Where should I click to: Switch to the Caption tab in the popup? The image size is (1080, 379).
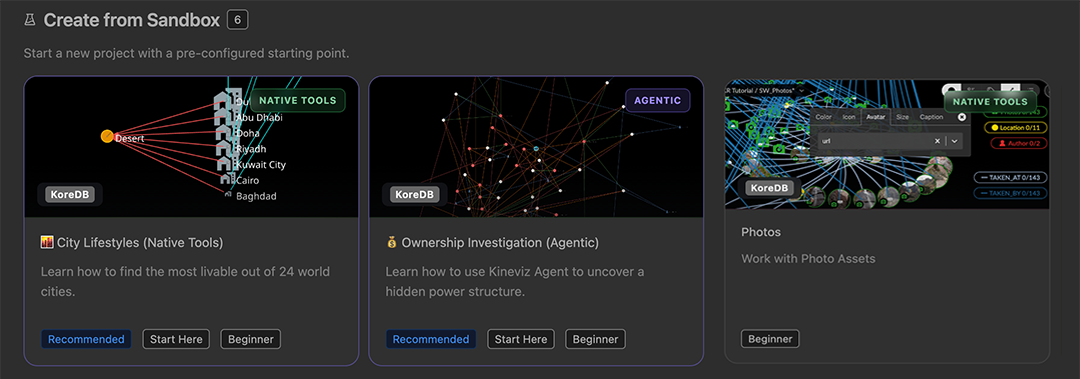[931, 117]
